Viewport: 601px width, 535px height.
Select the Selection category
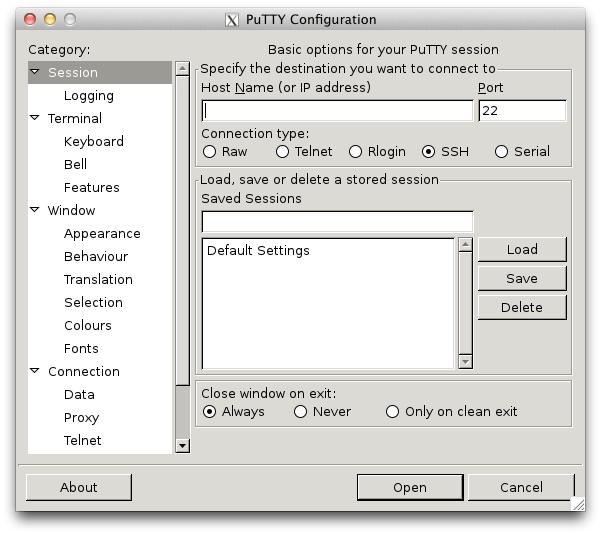[x=94, y=302]
